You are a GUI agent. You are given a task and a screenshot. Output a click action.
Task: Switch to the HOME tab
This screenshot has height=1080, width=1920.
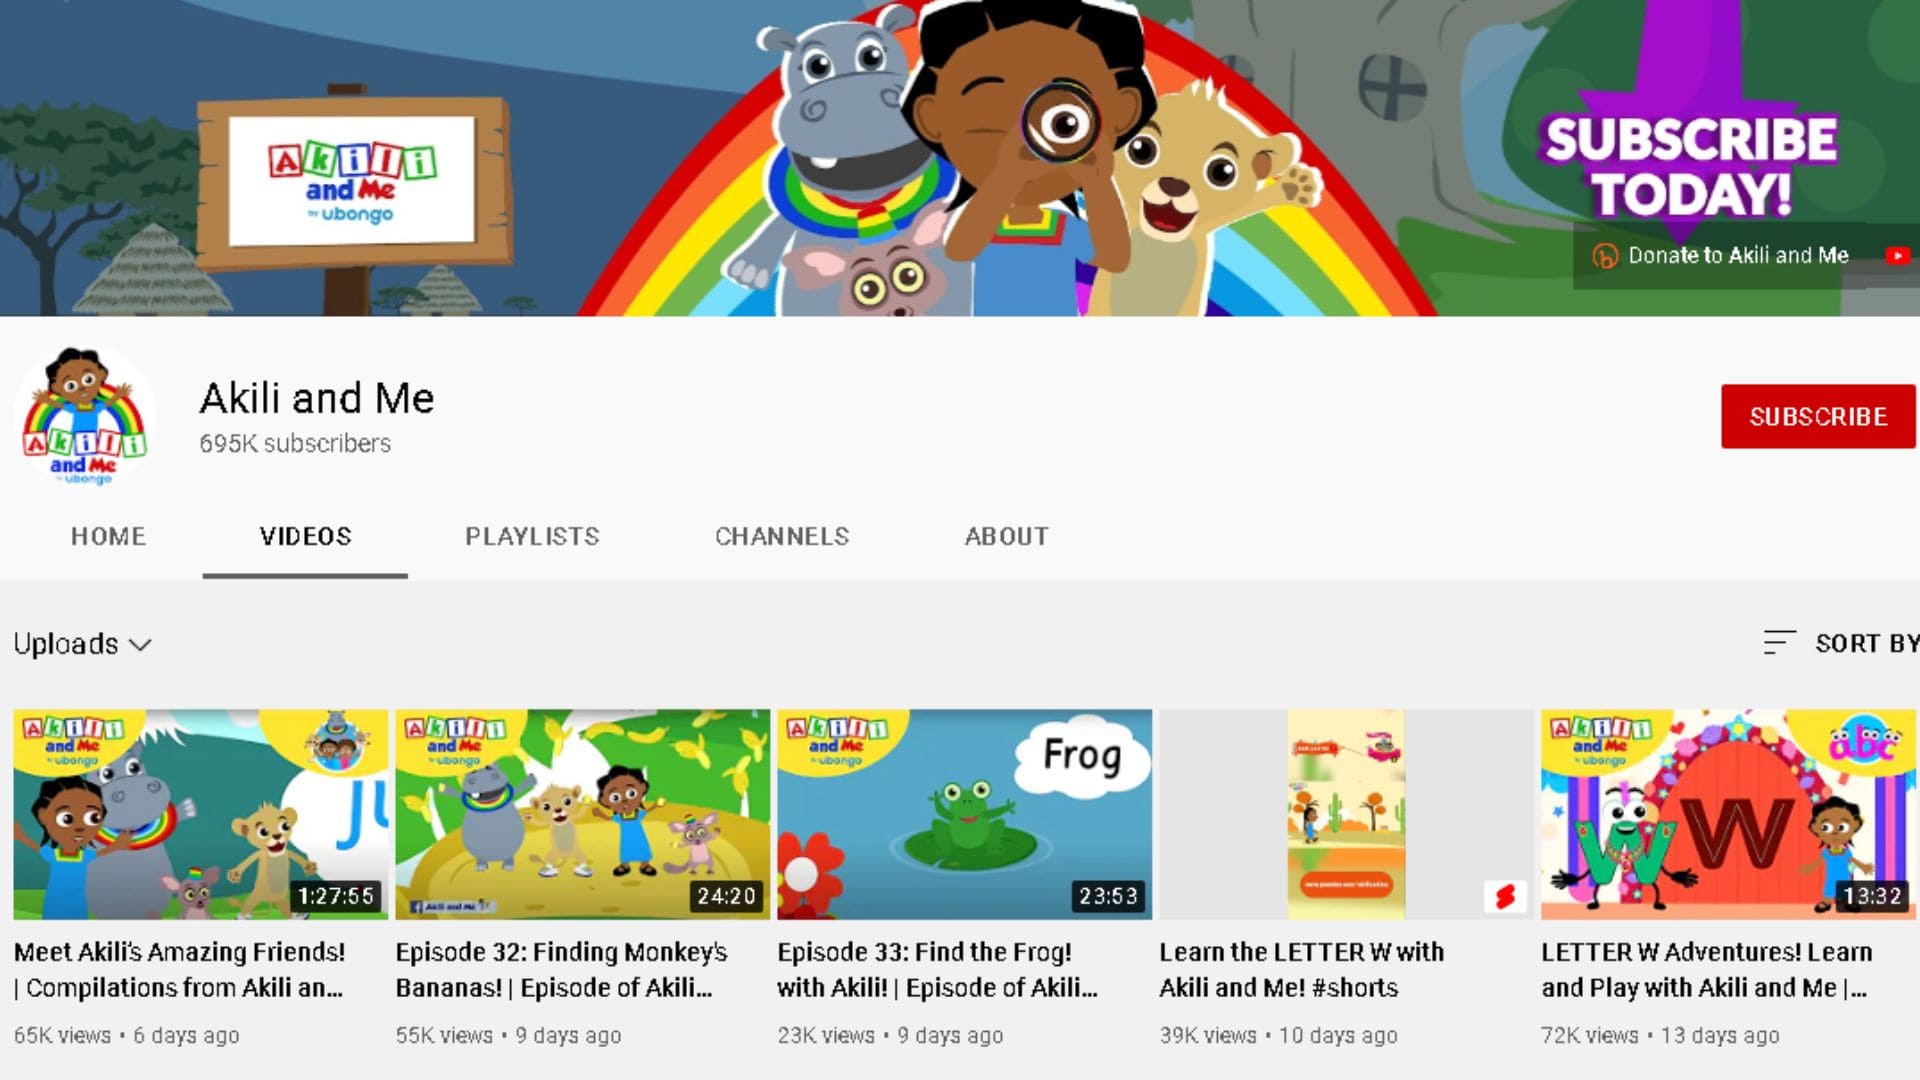(108, 537)
